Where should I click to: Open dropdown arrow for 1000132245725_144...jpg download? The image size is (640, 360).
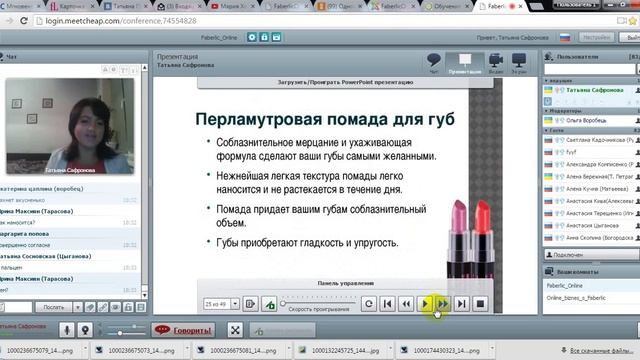tap(390, 350)
